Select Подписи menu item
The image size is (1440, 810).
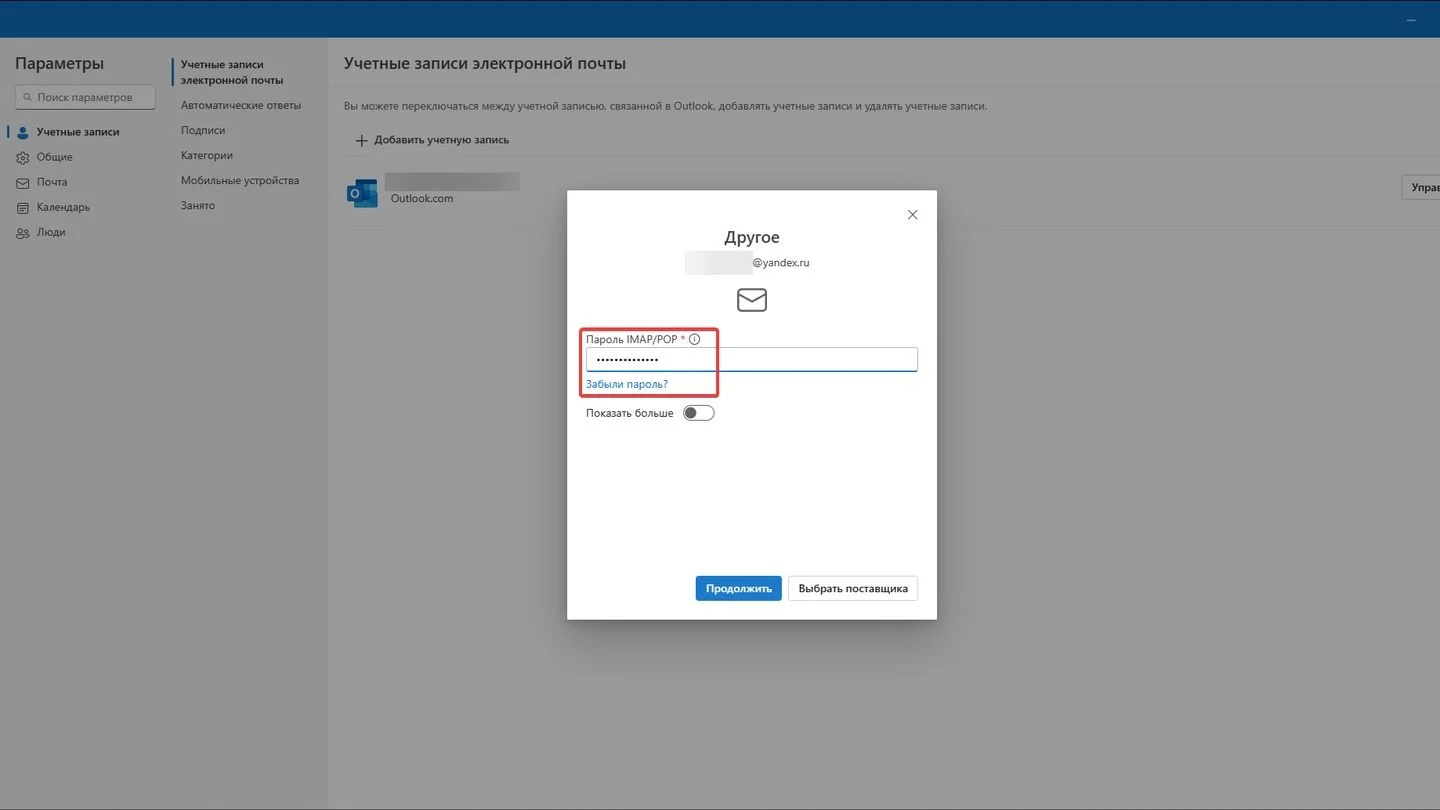pyautogui.click(x=203, y=130)
